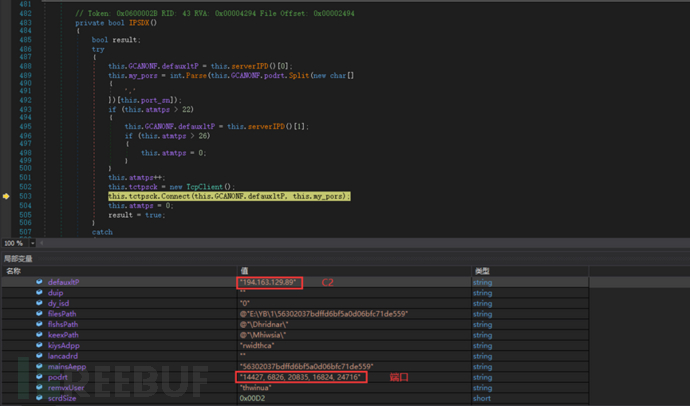This screenshot has height=406, width=690.
Task: Click the icon beside mainsAepp variable
Action: 39,366
